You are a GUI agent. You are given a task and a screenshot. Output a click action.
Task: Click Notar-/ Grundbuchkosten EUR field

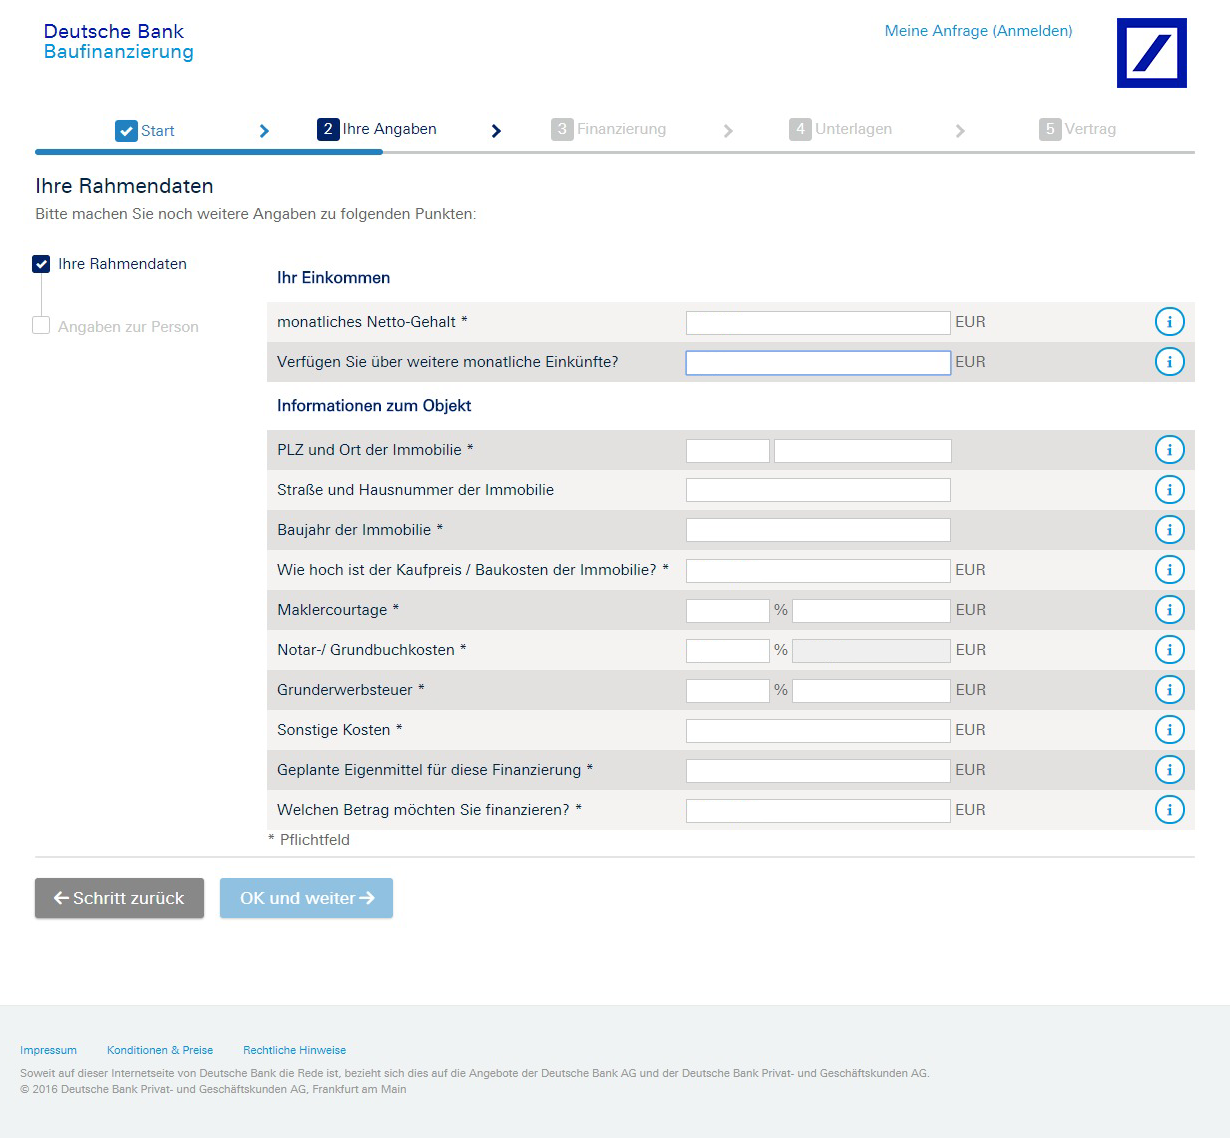pyautogui.click(x=871, y=650)
